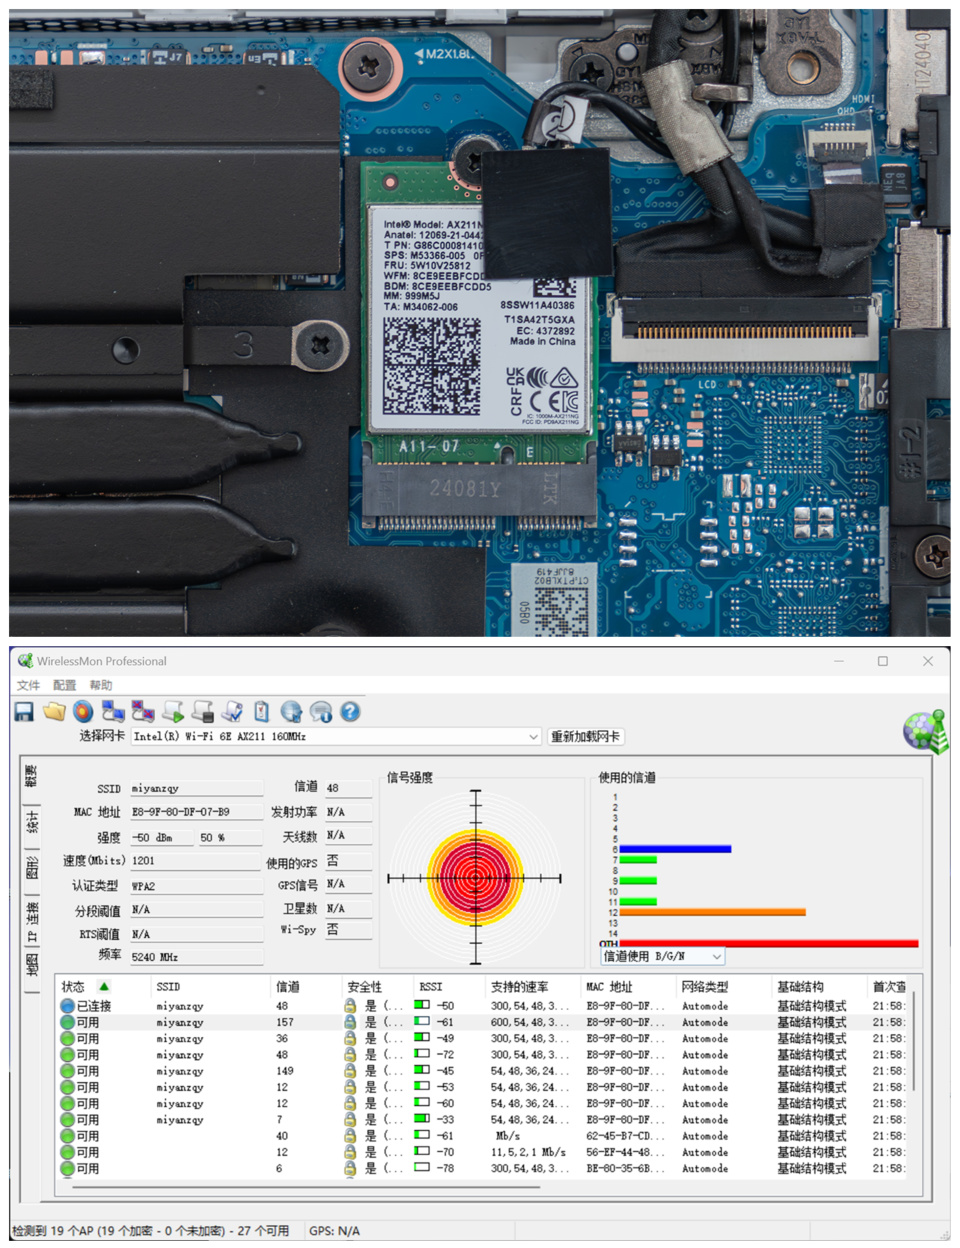Click the scroll with blue checkmark toolbar icon
The width and height of the screenshot is (960, 1248).
click(x=232, y=711)
